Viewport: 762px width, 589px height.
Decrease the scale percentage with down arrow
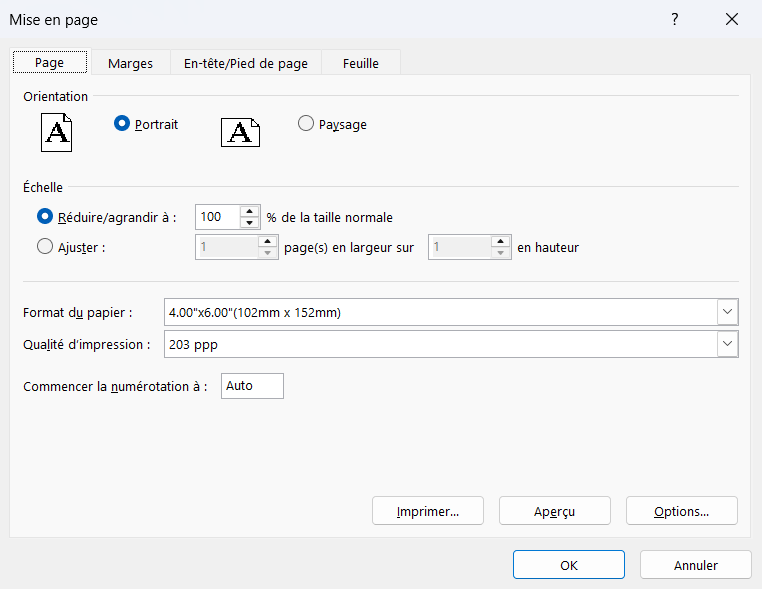pos(249,223)
